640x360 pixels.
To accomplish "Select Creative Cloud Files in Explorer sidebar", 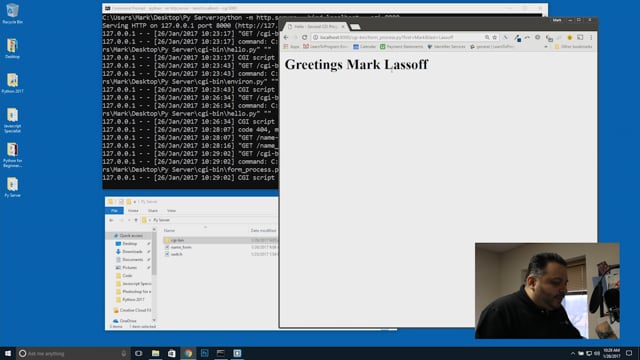I will click(132, 310).
